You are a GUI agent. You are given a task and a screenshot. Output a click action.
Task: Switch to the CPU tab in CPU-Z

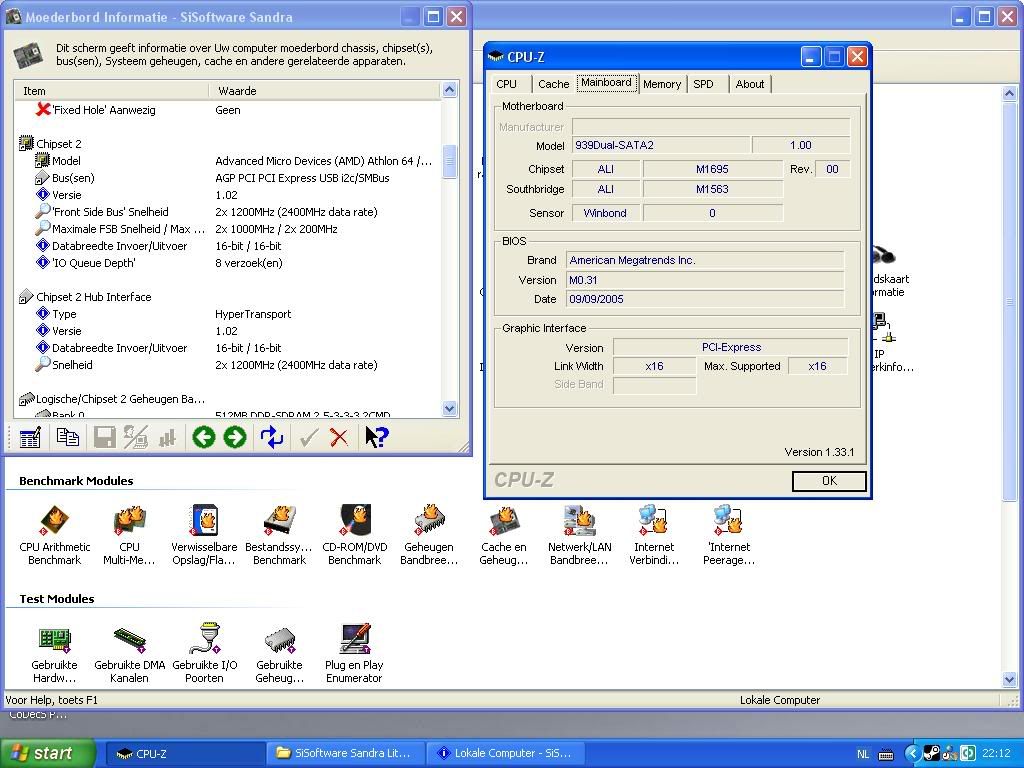506,84
